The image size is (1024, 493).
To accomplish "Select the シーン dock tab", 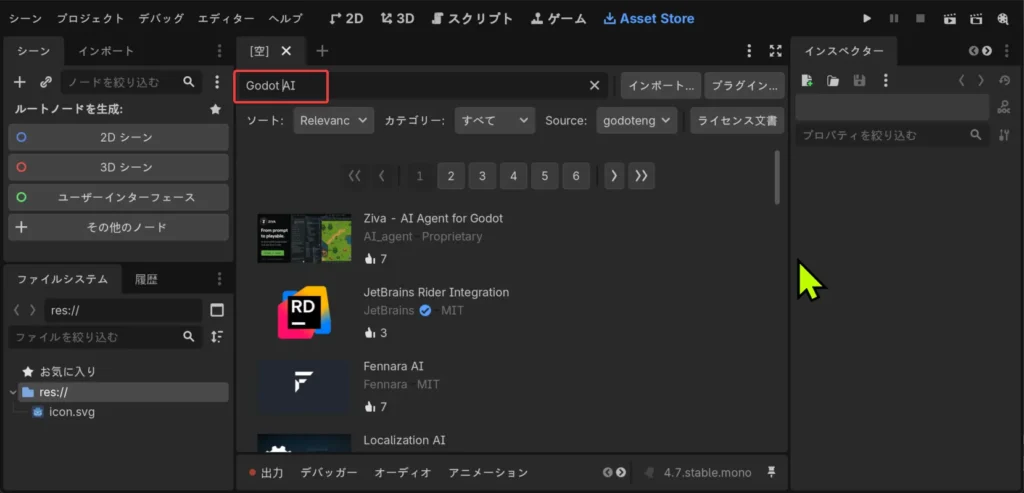I will 33,51.
